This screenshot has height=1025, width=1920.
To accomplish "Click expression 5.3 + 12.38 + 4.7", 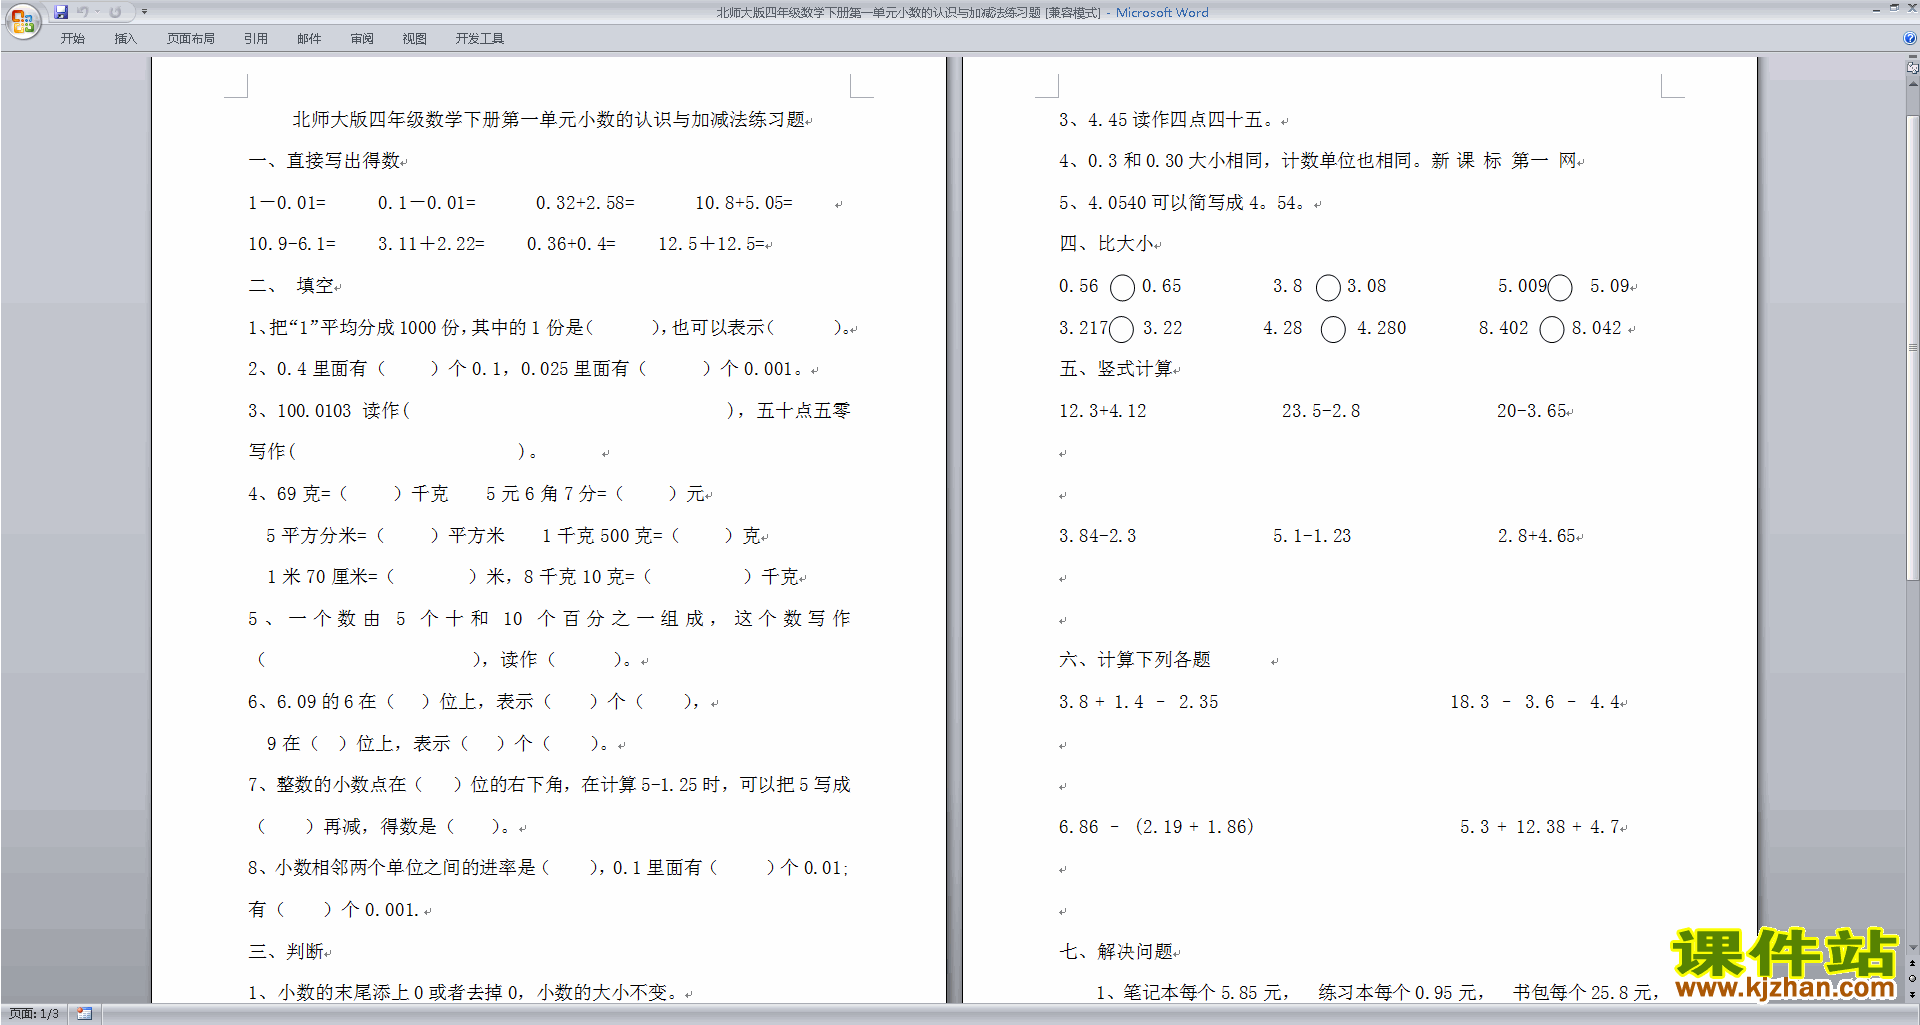I will (1540, 827).
